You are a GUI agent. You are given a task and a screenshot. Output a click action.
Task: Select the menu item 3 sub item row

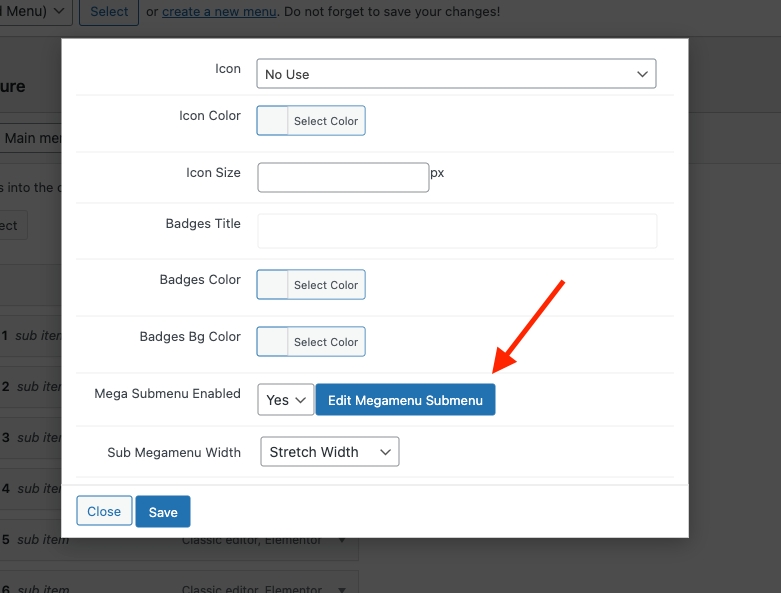pyautogui.click(x=30, y=438)
